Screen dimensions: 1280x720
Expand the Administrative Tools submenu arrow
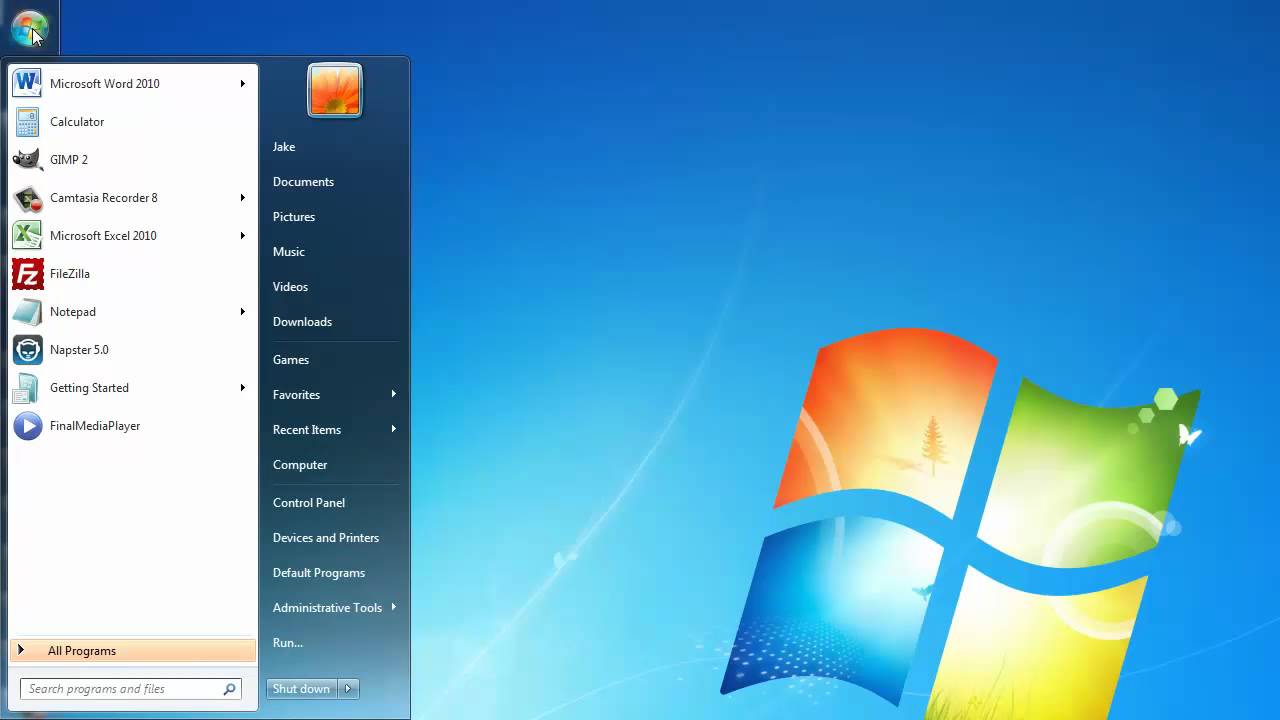393,607
